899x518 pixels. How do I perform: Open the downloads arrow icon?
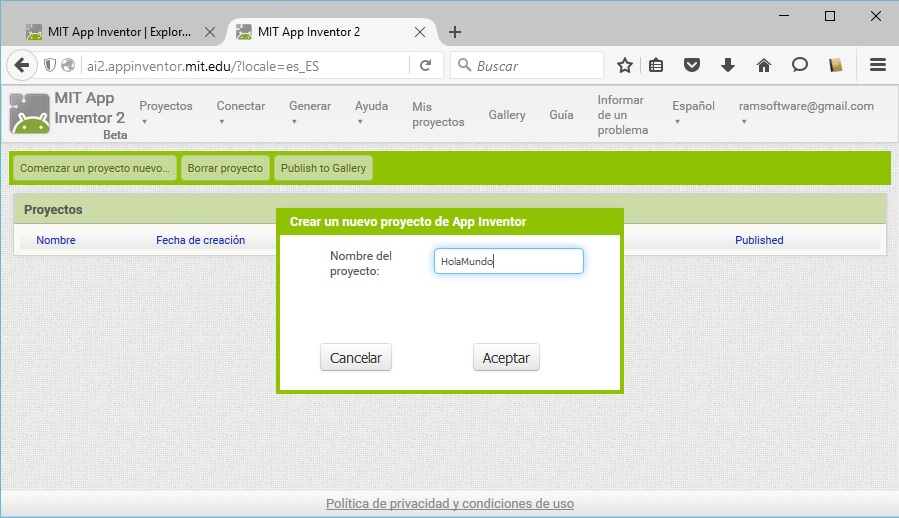727,66
